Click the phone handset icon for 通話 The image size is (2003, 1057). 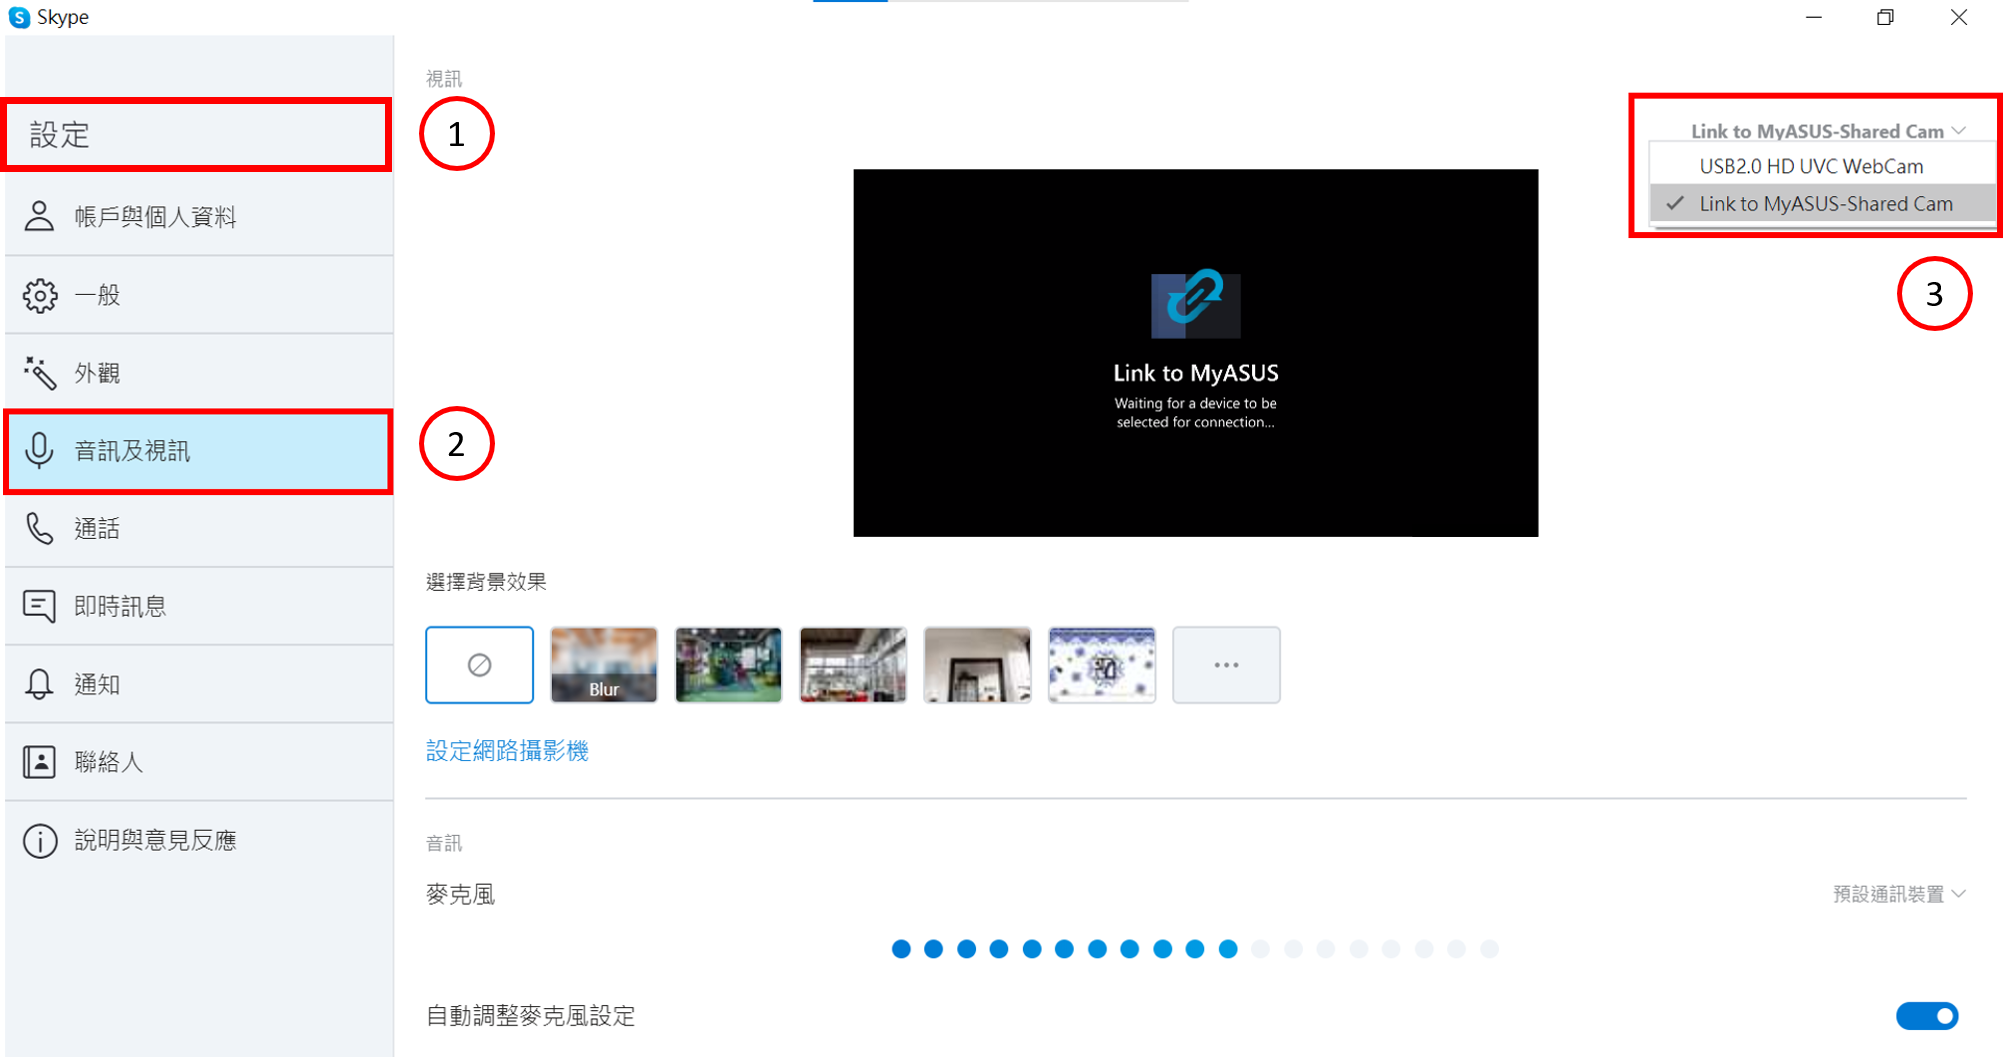(39, 528)
